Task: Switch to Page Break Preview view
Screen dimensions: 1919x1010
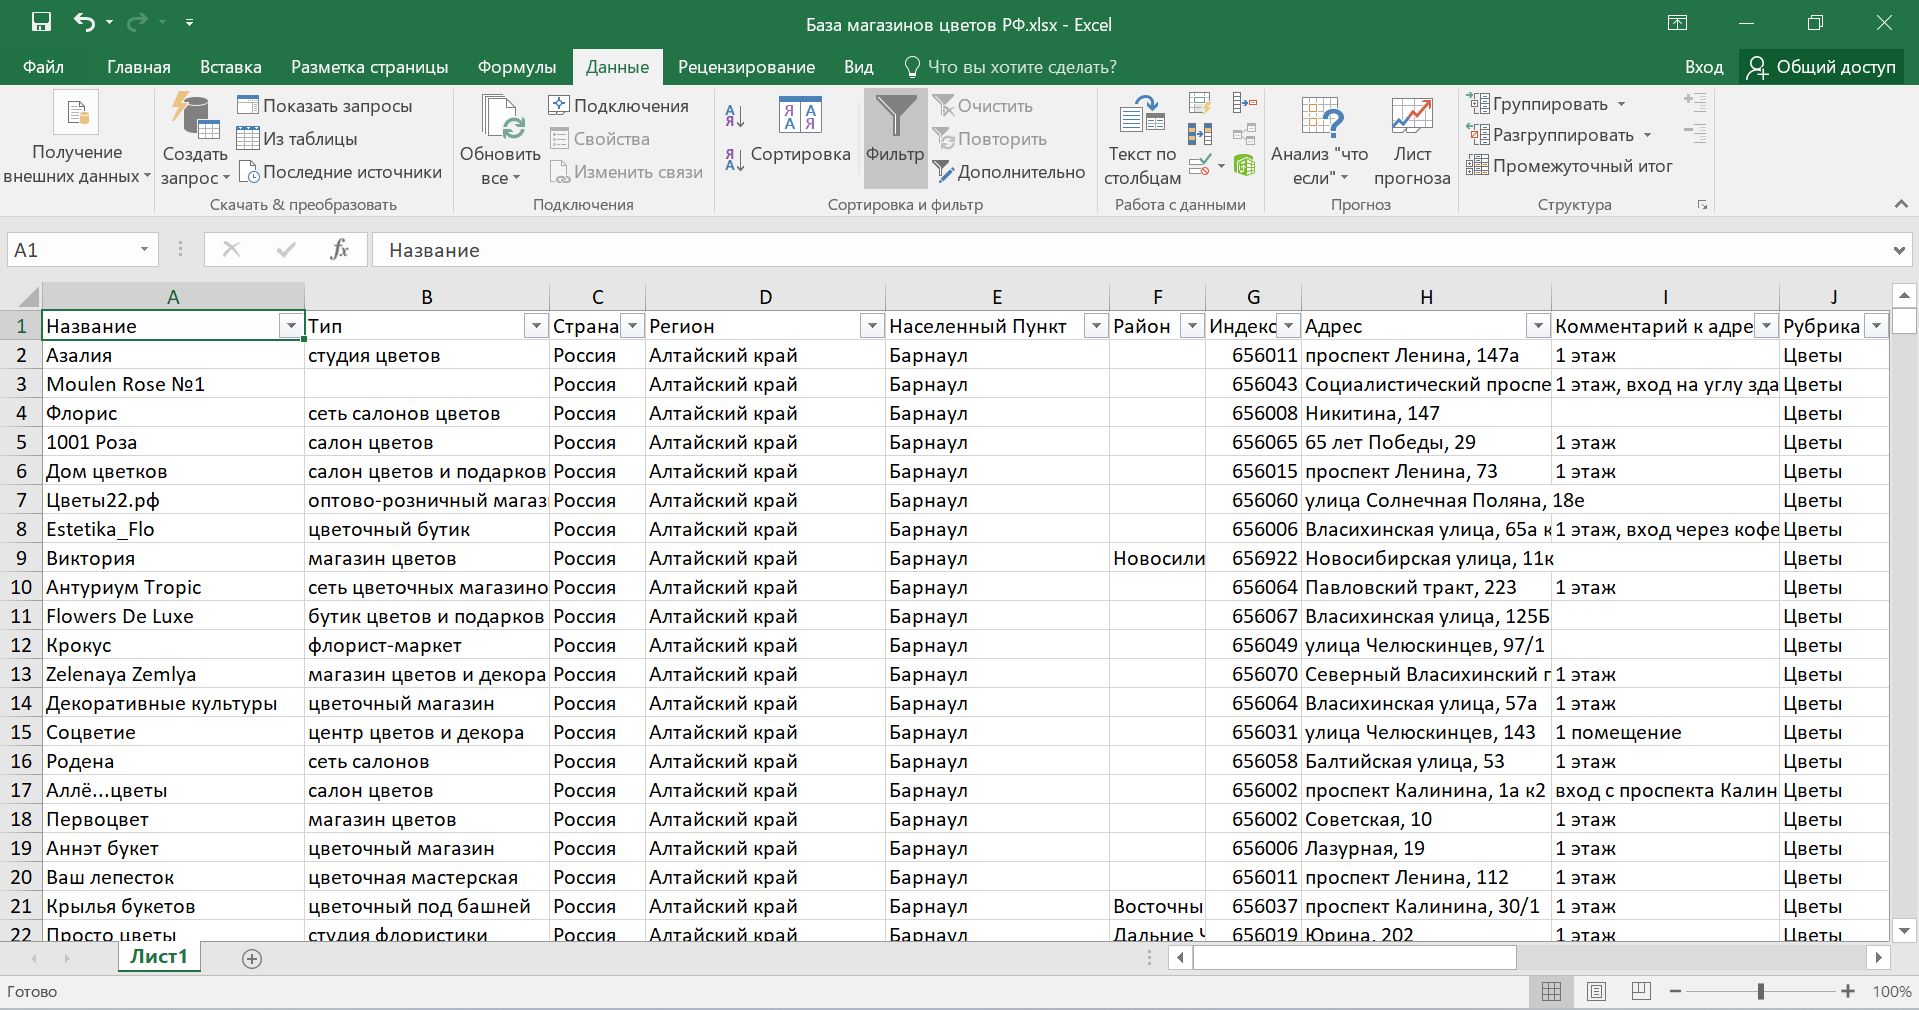Action: (x=1641, y=992)
